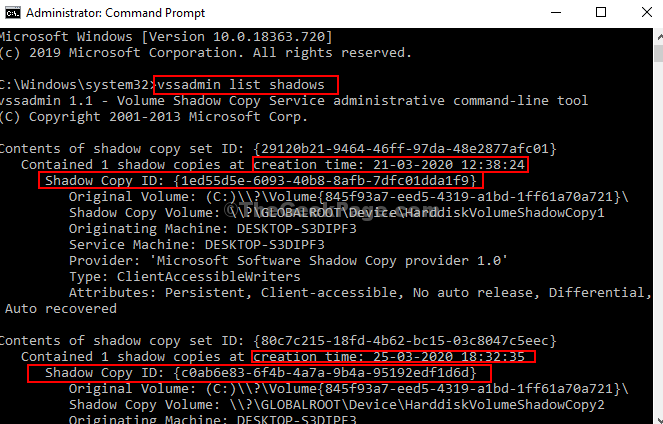
Task: Click the creation time 25-03-2020 18:32:35
Action: click(x=391, y=356)
